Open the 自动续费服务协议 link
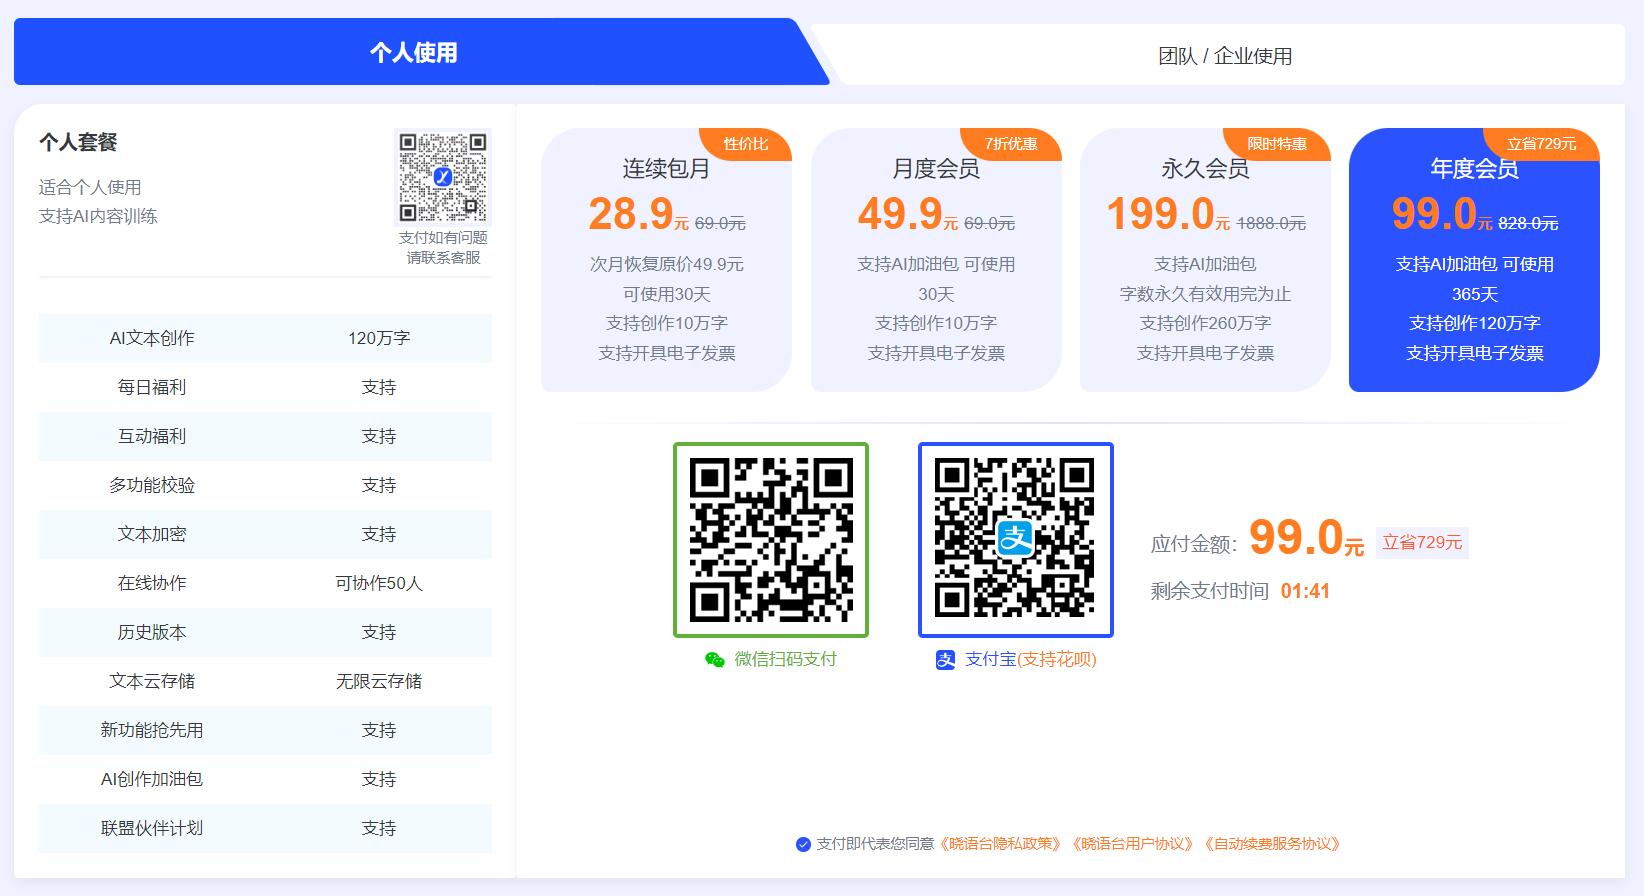 click(1273, 844)
